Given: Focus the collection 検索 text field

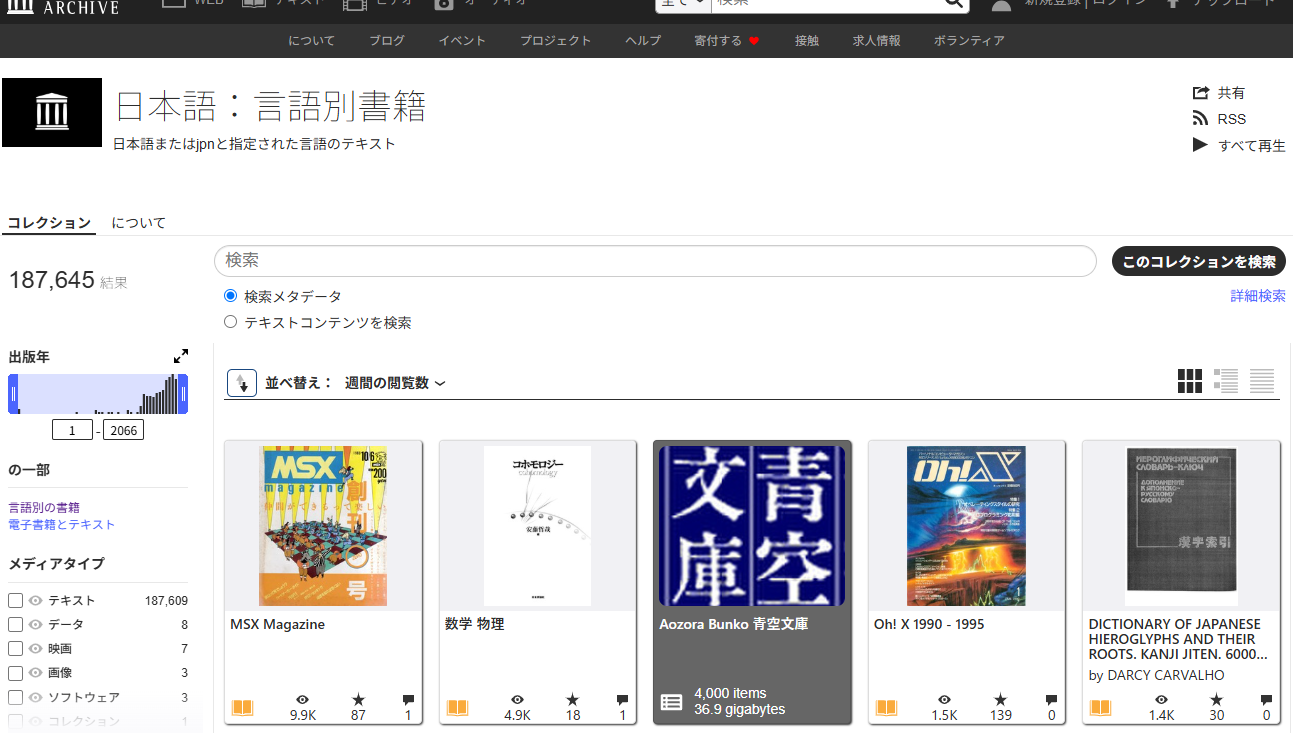Looking at the screenshot, I should (655, 261).
